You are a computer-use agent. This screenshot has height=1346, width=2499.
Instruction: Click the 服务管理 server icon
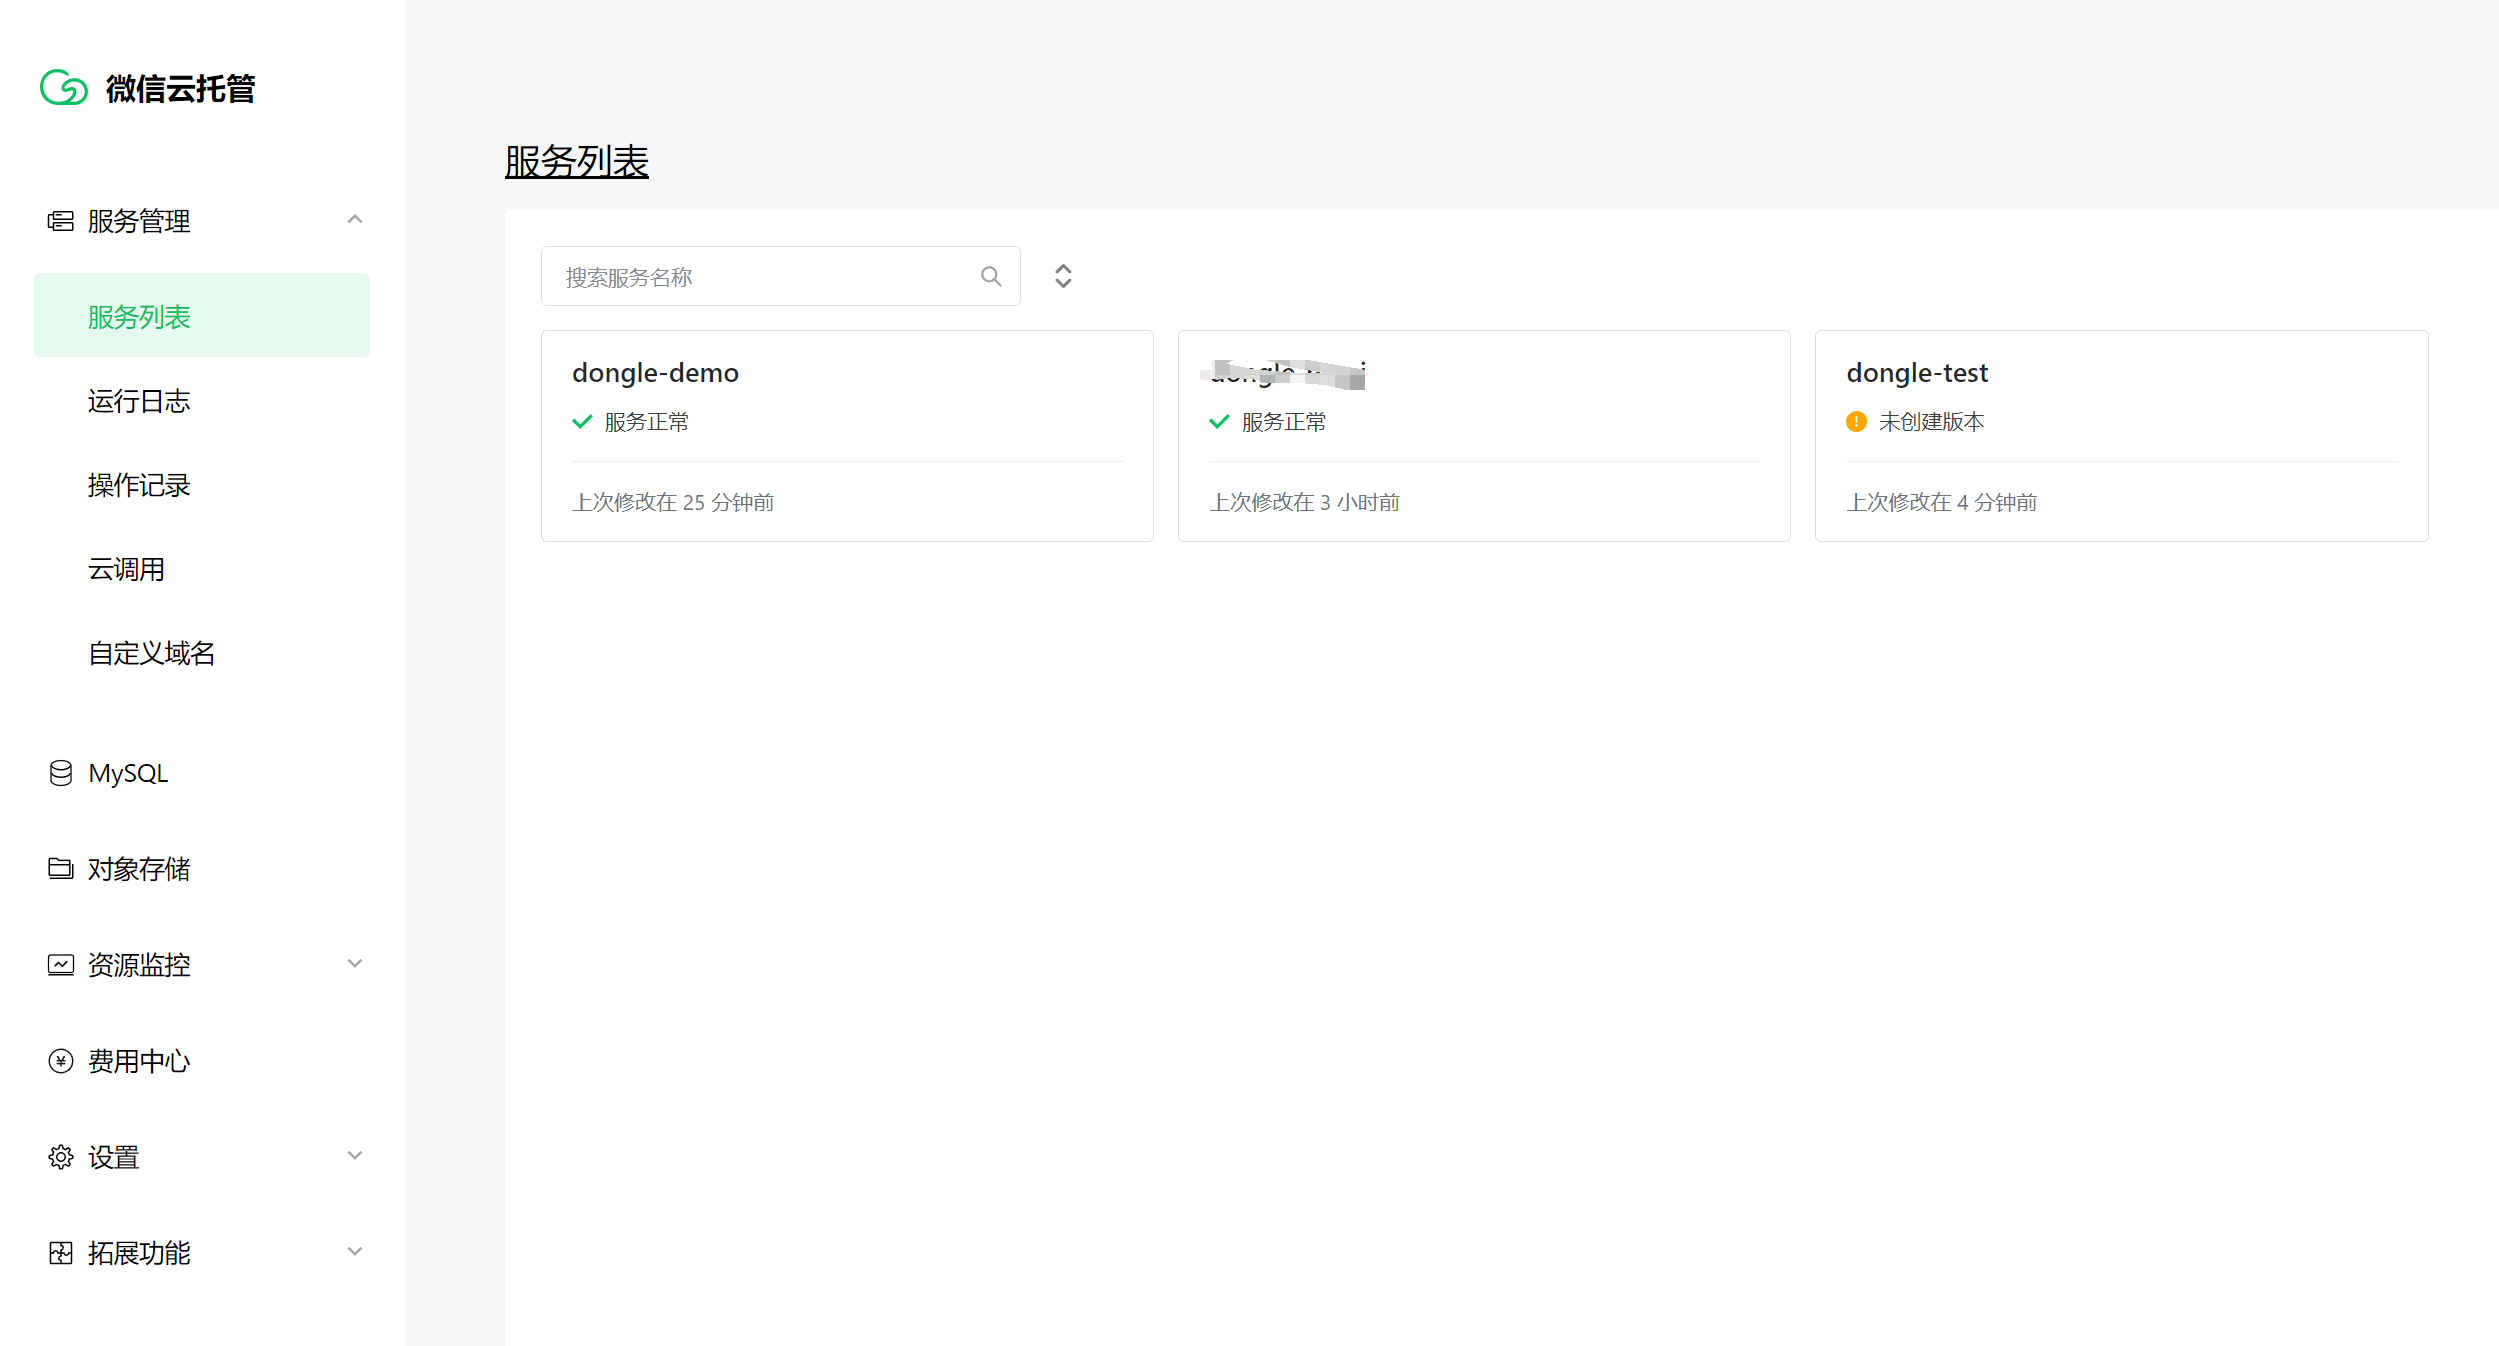point(61,221)
